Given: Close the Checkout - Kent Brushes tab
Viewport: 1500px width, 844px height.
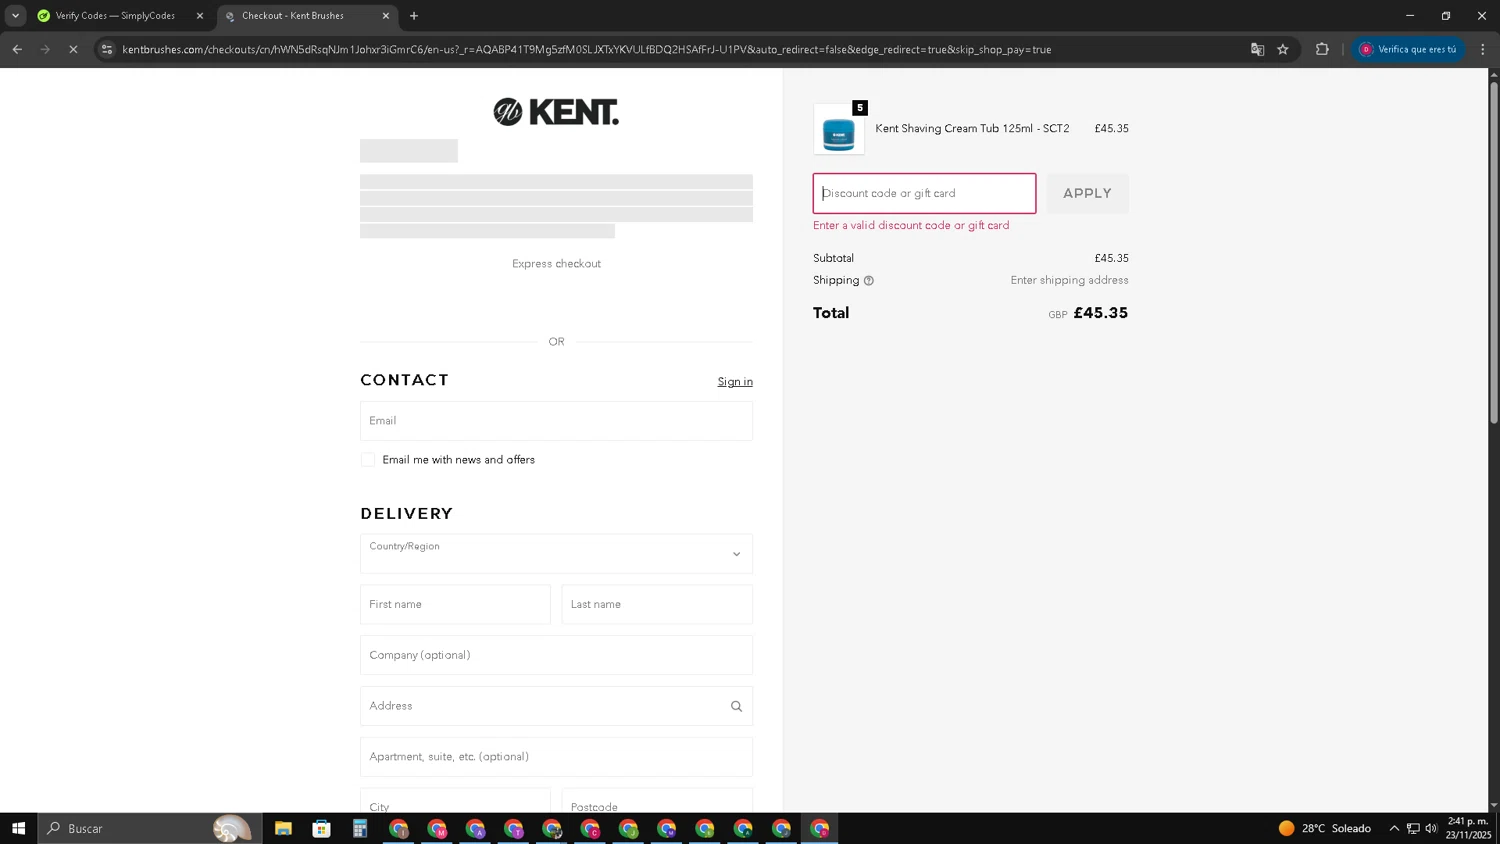Looking at the screenshot, I should pyautogui.click(x=386, y=16).
